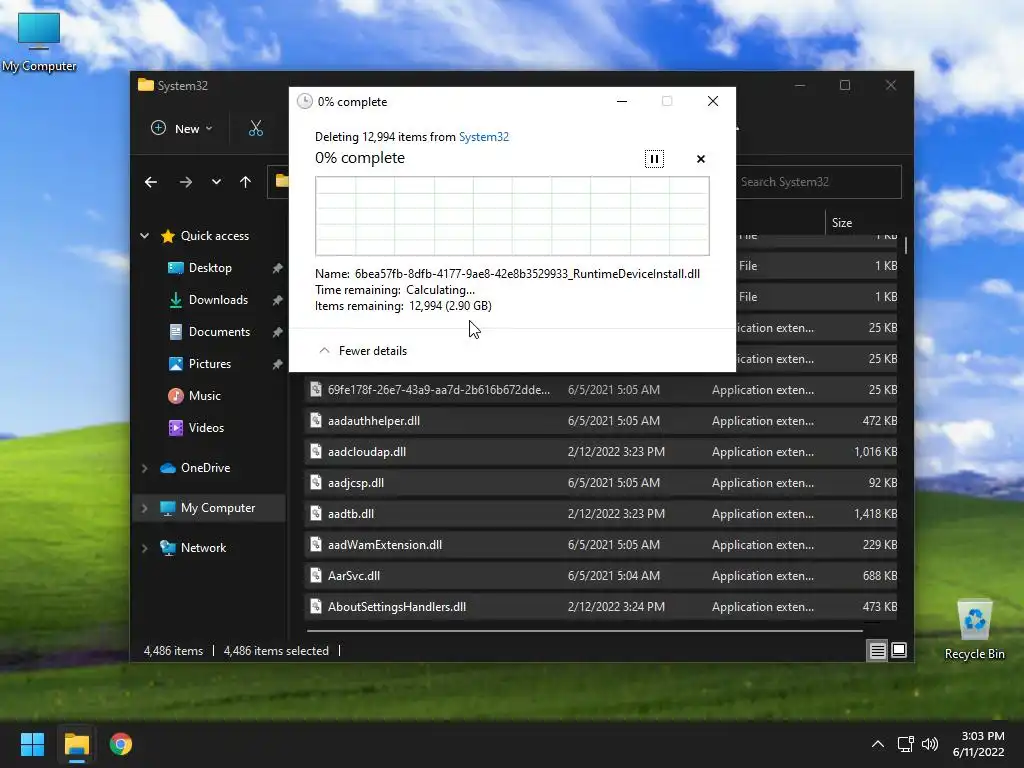Minimize the 0% complete dialog
Screen dimensions: 1024x768
(622, 101)
